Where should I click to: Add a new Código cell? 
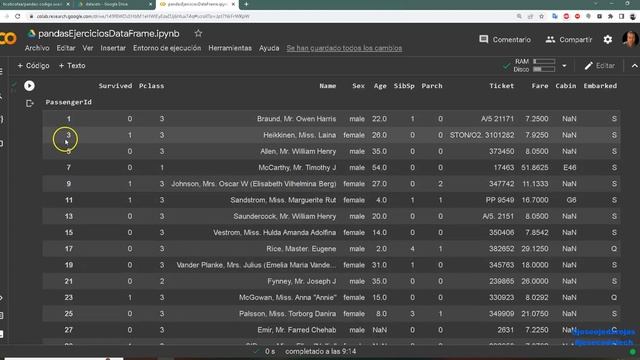click(x=33, y=66)
